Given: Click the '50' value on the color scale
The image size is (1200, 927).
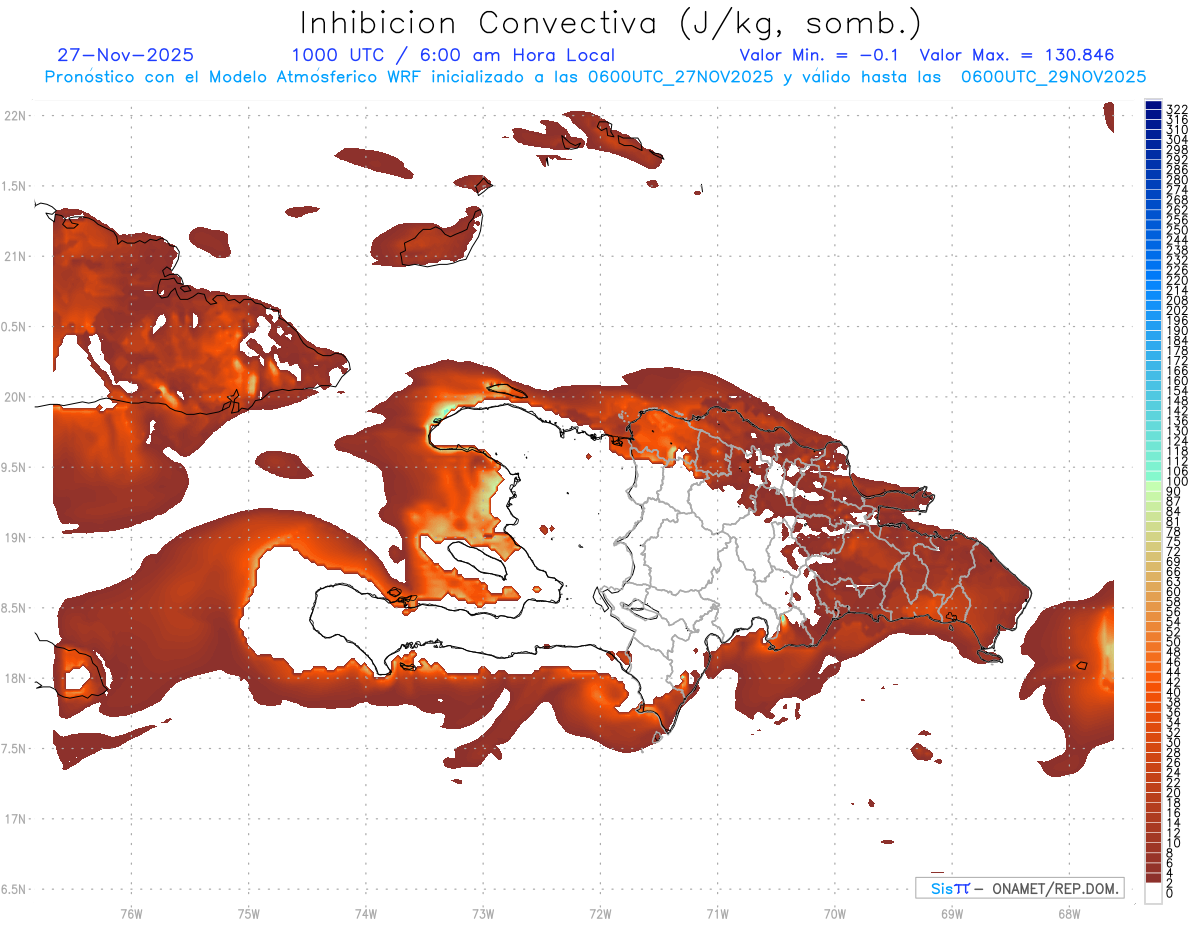Looking at the screenshot, I should [1174, 642].
